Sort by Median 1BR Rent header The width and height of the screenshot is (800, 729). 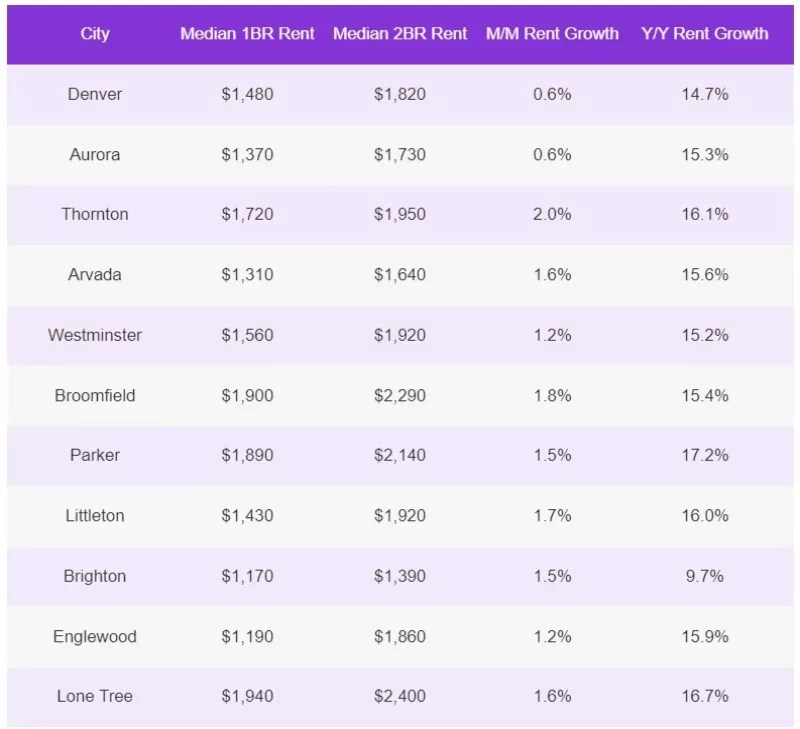click(247, 33)
